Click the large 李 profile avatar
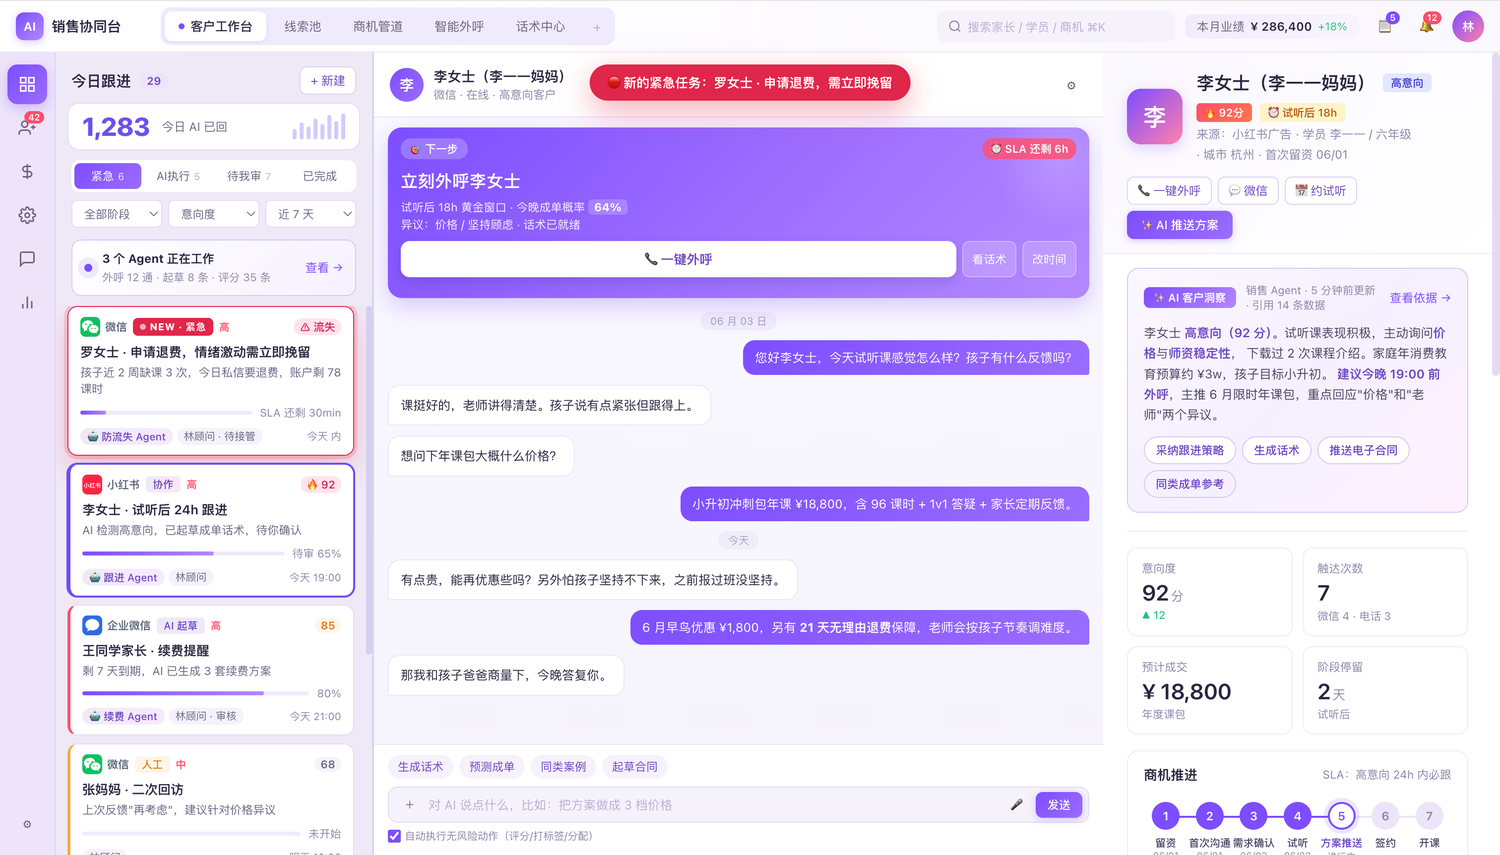Viewport: 1500px width, 855px height. 1154,117
